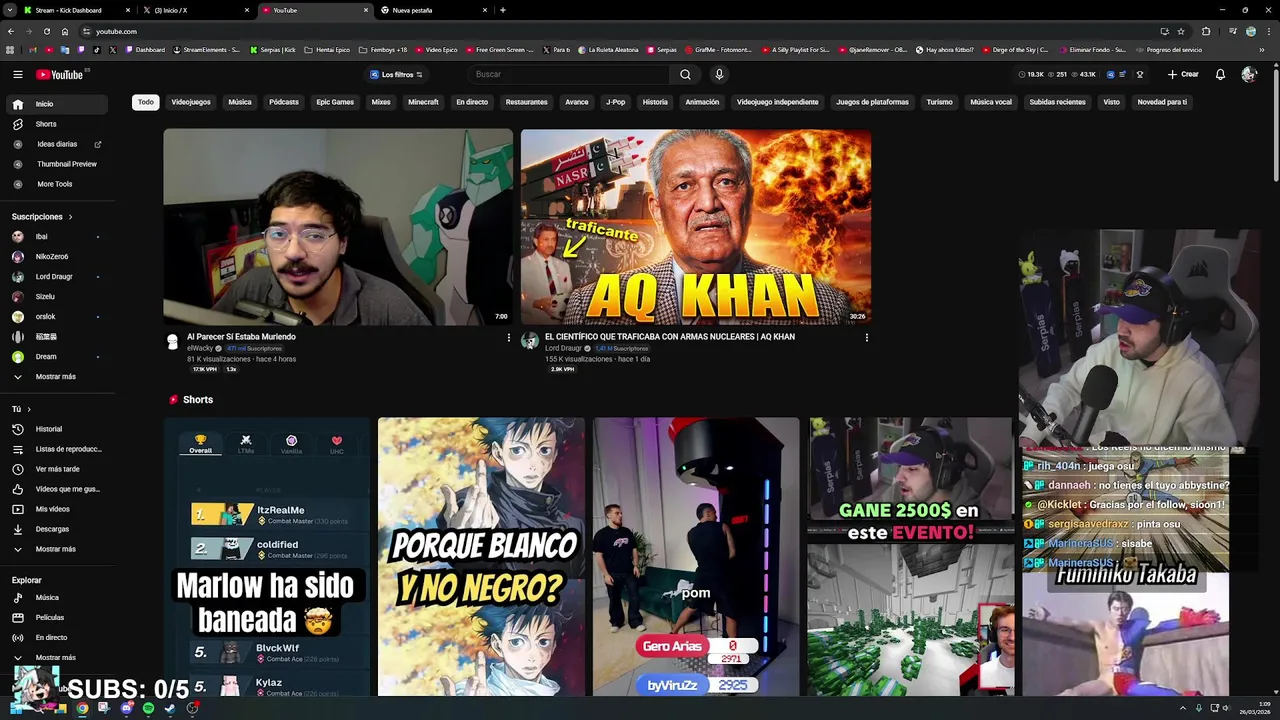Open options menu for Al Parecer video

pyautogui.click(x=508, y=338)
